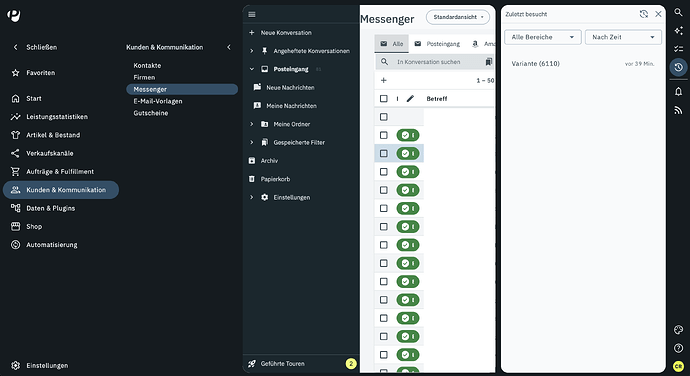Open the Standardansicht view dropdown
This screenshot has height=376, width=690.
point(458,17)
